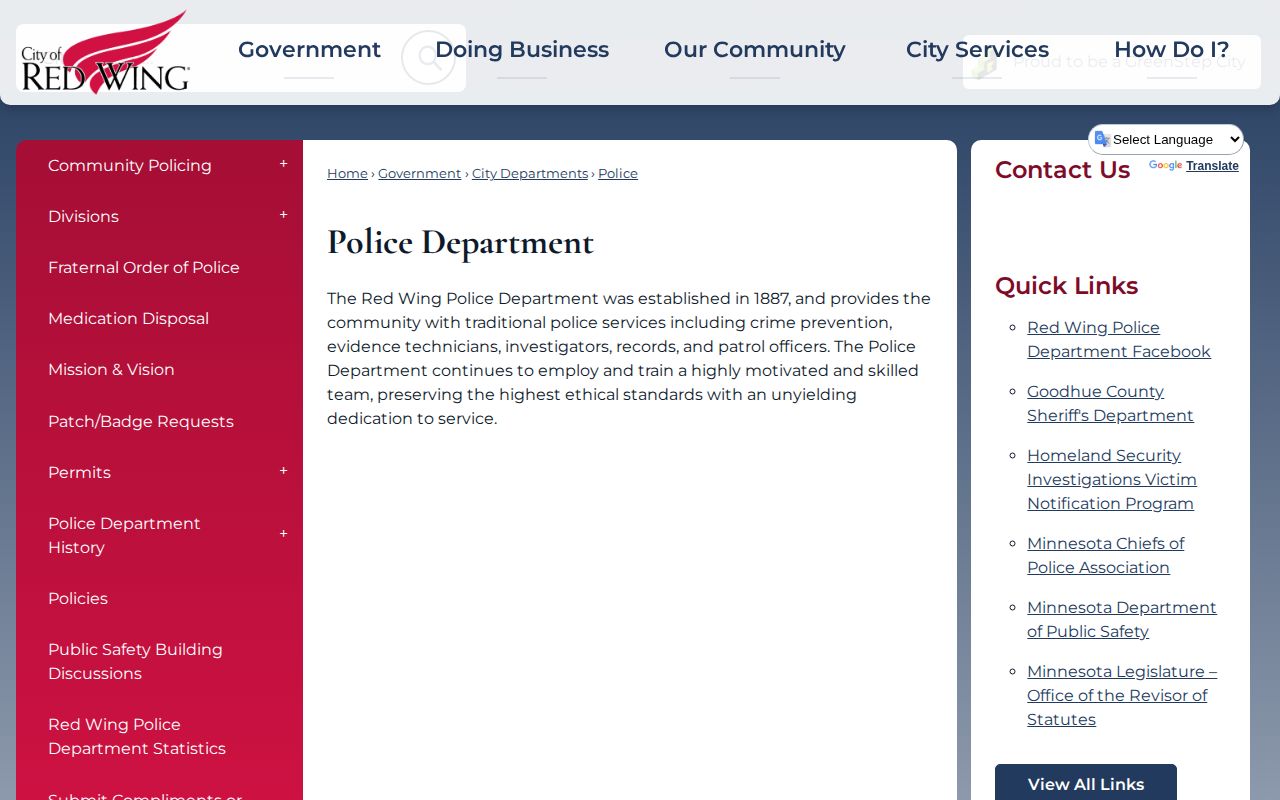Click the Contact Us heading
This screenshot has width=1280, height=800.
(1062, 170)
